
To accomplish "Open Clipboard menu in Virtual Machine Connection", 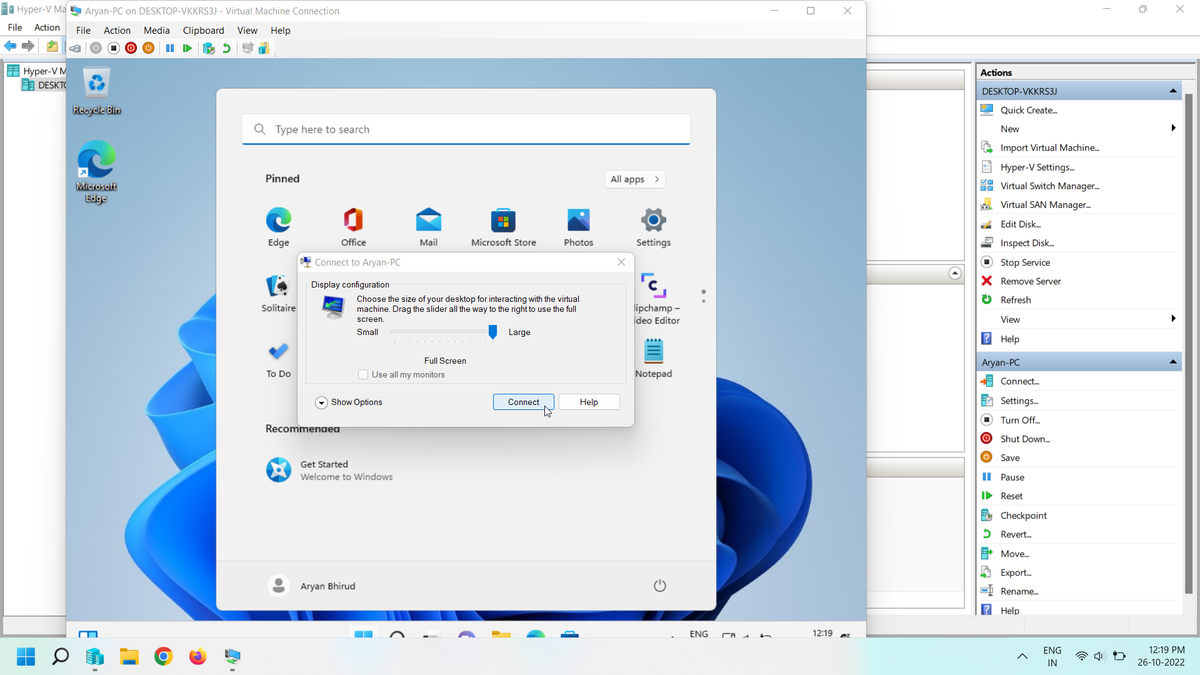I will 203,30.
